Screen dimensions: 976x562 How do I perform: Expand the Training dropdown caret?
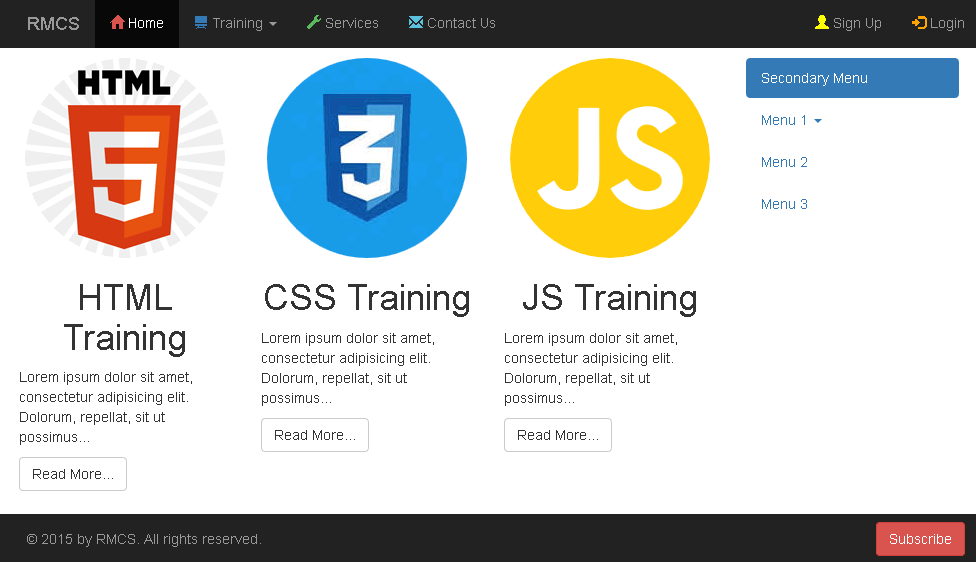click(273, 24)
